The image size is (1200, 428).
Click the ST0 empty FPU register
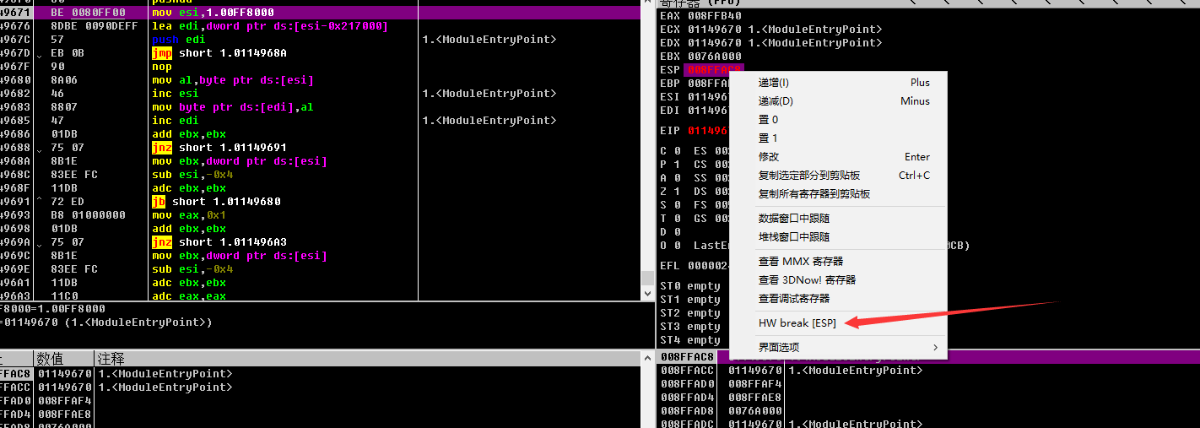690,286
